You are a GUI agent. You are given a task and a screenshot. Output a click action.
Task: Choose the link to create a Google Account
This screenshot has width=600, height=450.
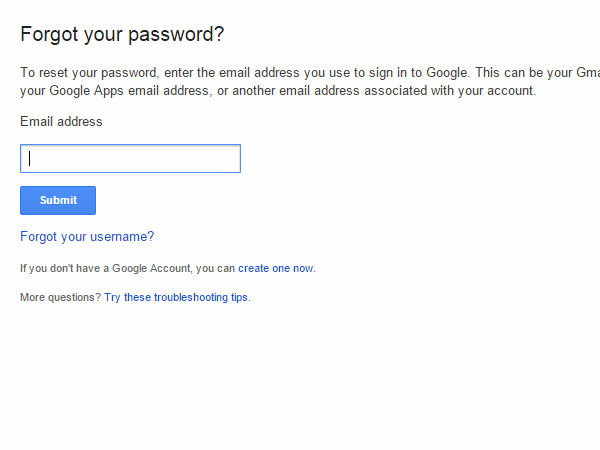[x=275, y=268]
